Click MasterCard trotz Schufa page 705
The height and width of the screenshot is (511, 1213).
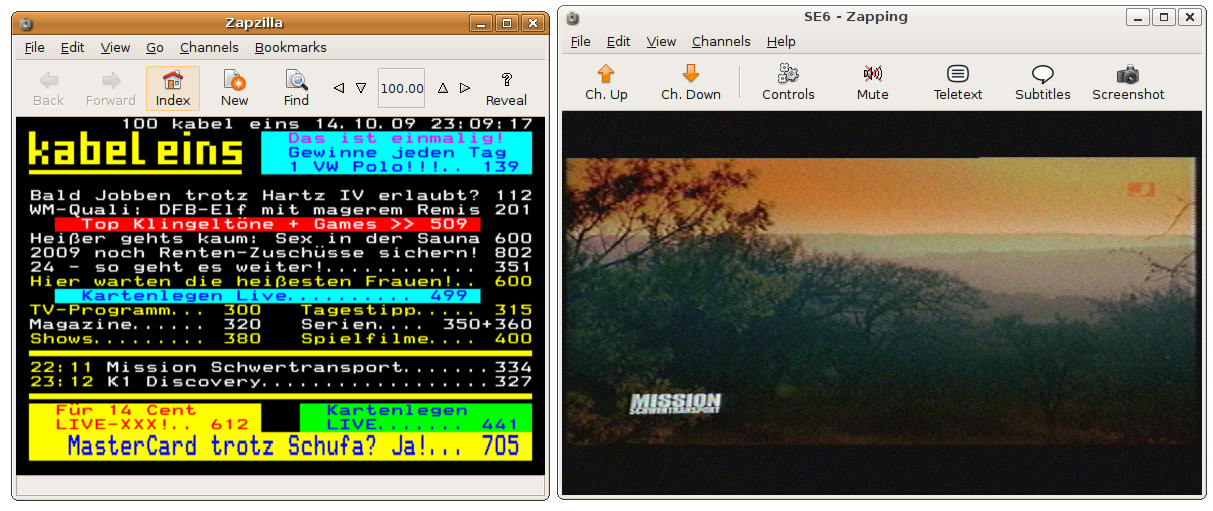(x=281, y=446)
